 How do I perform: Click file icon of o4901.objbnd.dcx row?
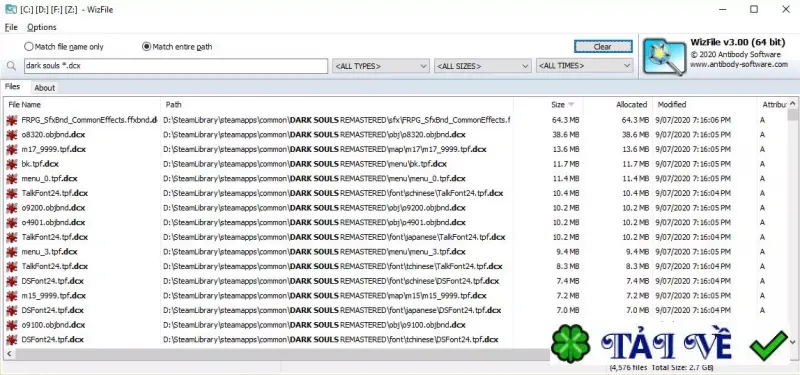(12, 222)
